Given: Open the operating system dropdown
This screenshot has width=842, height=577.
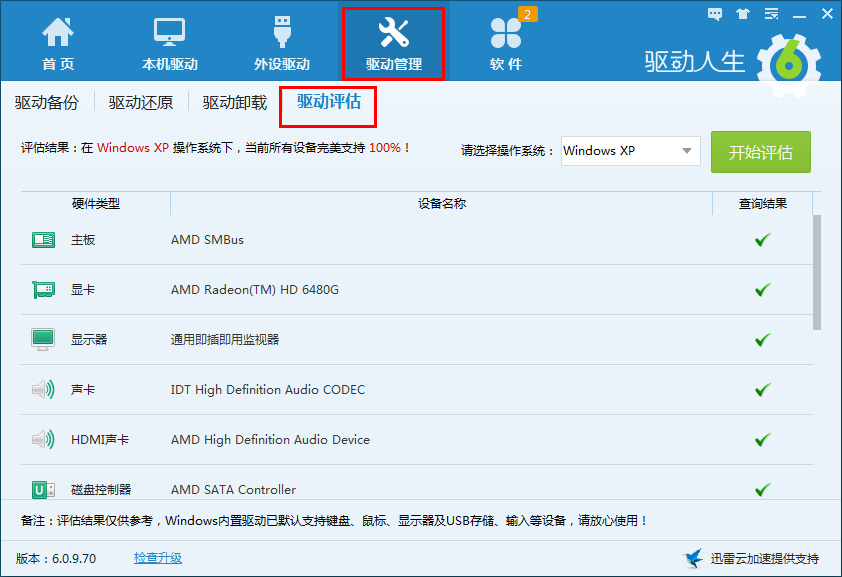Looking at the screenshot, I should [x=630, y=151].
